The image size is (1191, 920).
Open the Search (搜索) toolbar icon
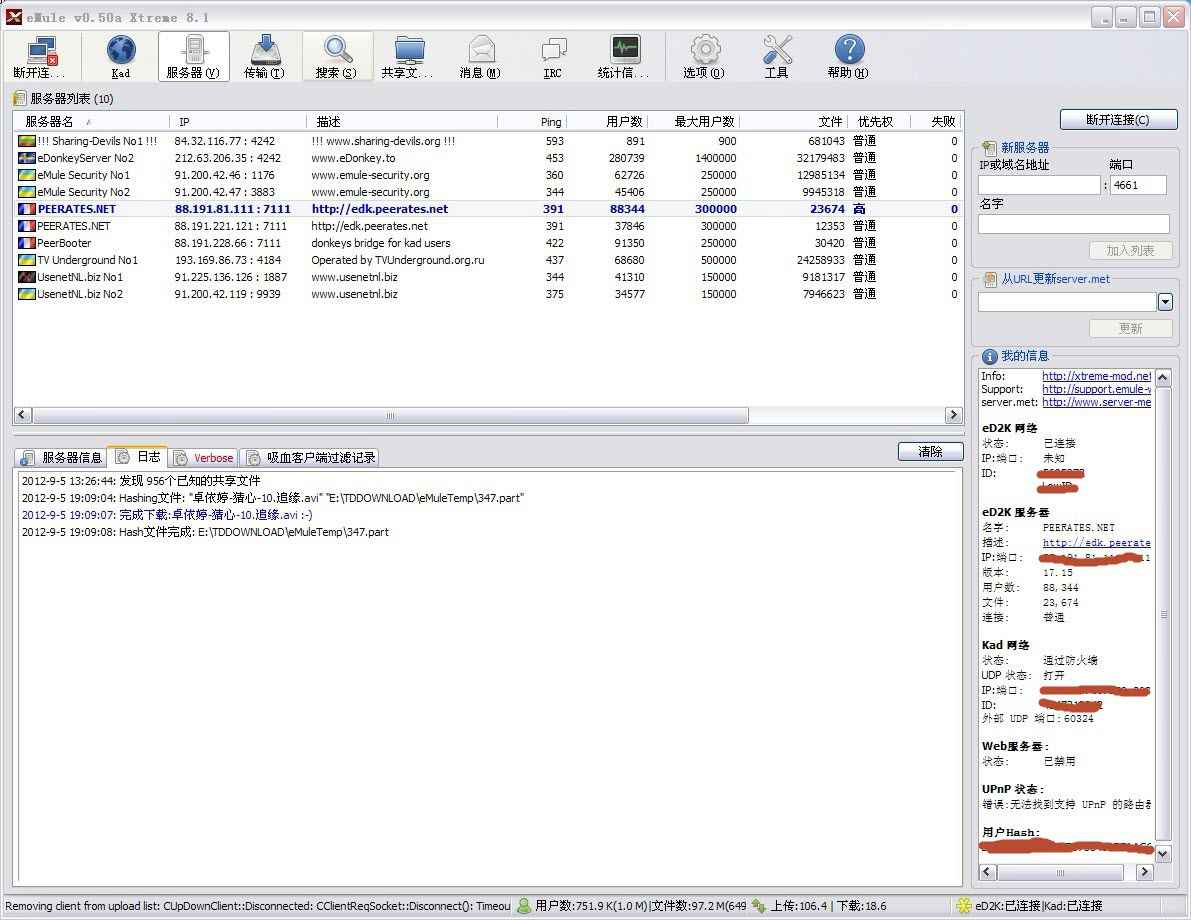(x=336, y=56)
